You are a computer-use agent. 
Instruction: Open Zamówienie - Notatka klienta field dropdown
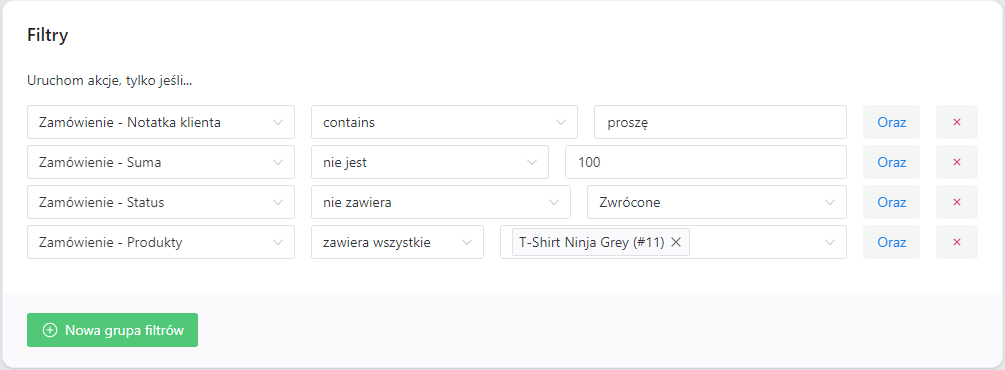[x=161, y=122]
